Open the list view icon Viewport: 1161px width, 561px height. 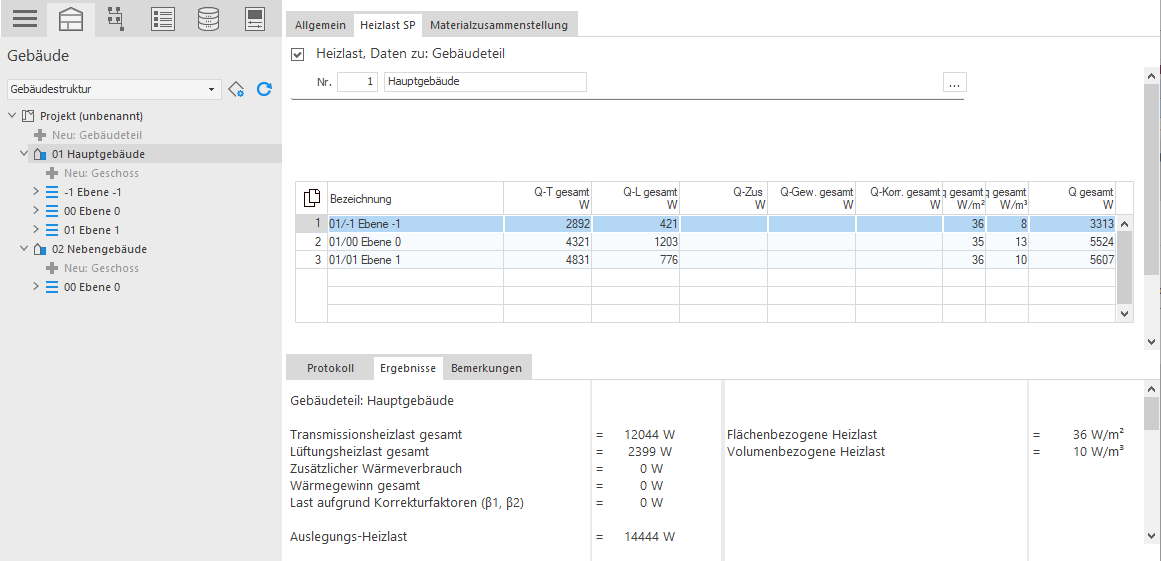click(x=162, y=19)
